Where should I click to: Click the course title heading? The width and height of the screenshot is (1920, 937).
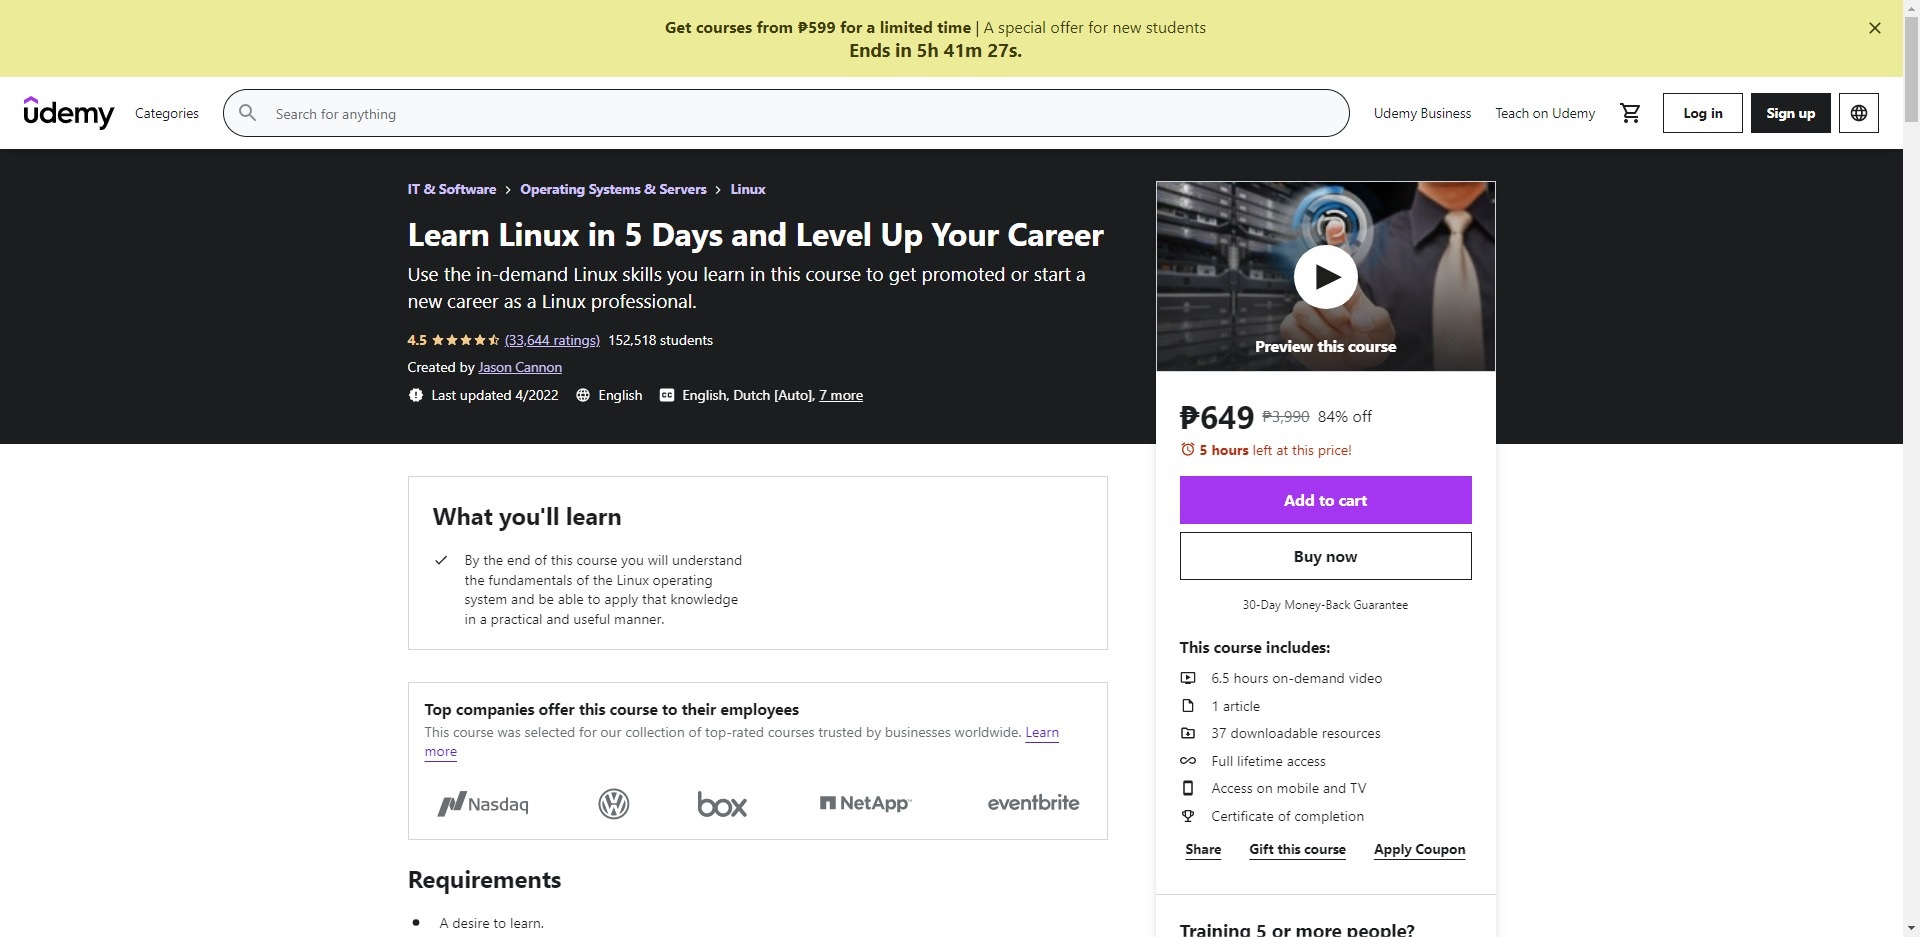755,235
